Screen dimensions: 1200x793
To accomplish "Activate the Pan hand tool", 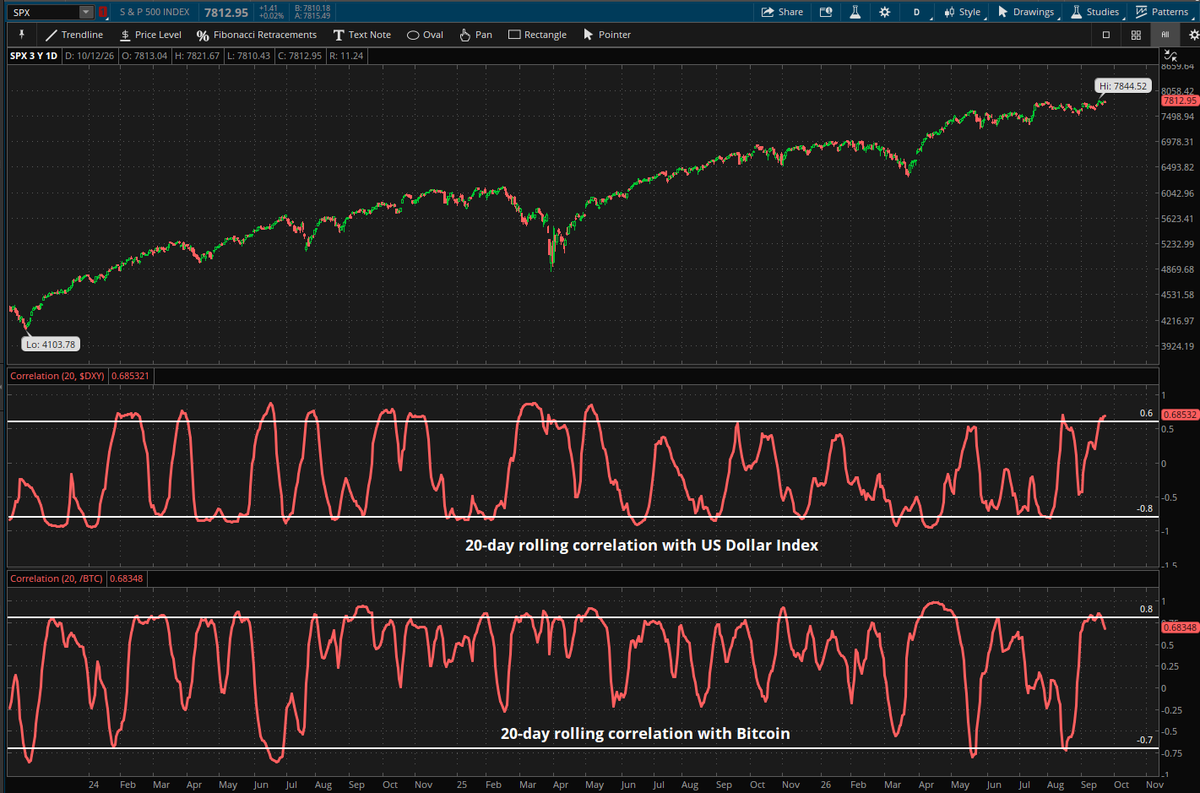I will tap(475, 34).
